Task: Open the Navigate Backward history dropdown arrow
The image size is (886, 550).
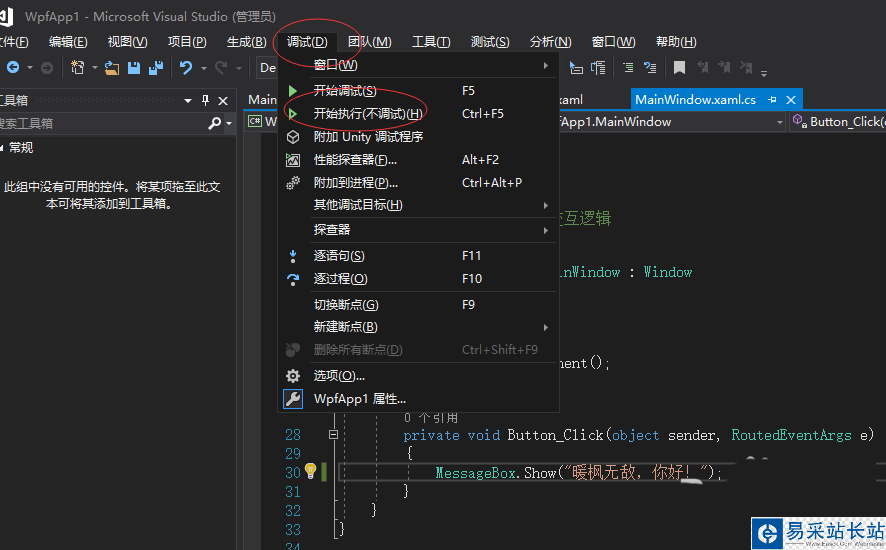Action: tap(29, 68)
